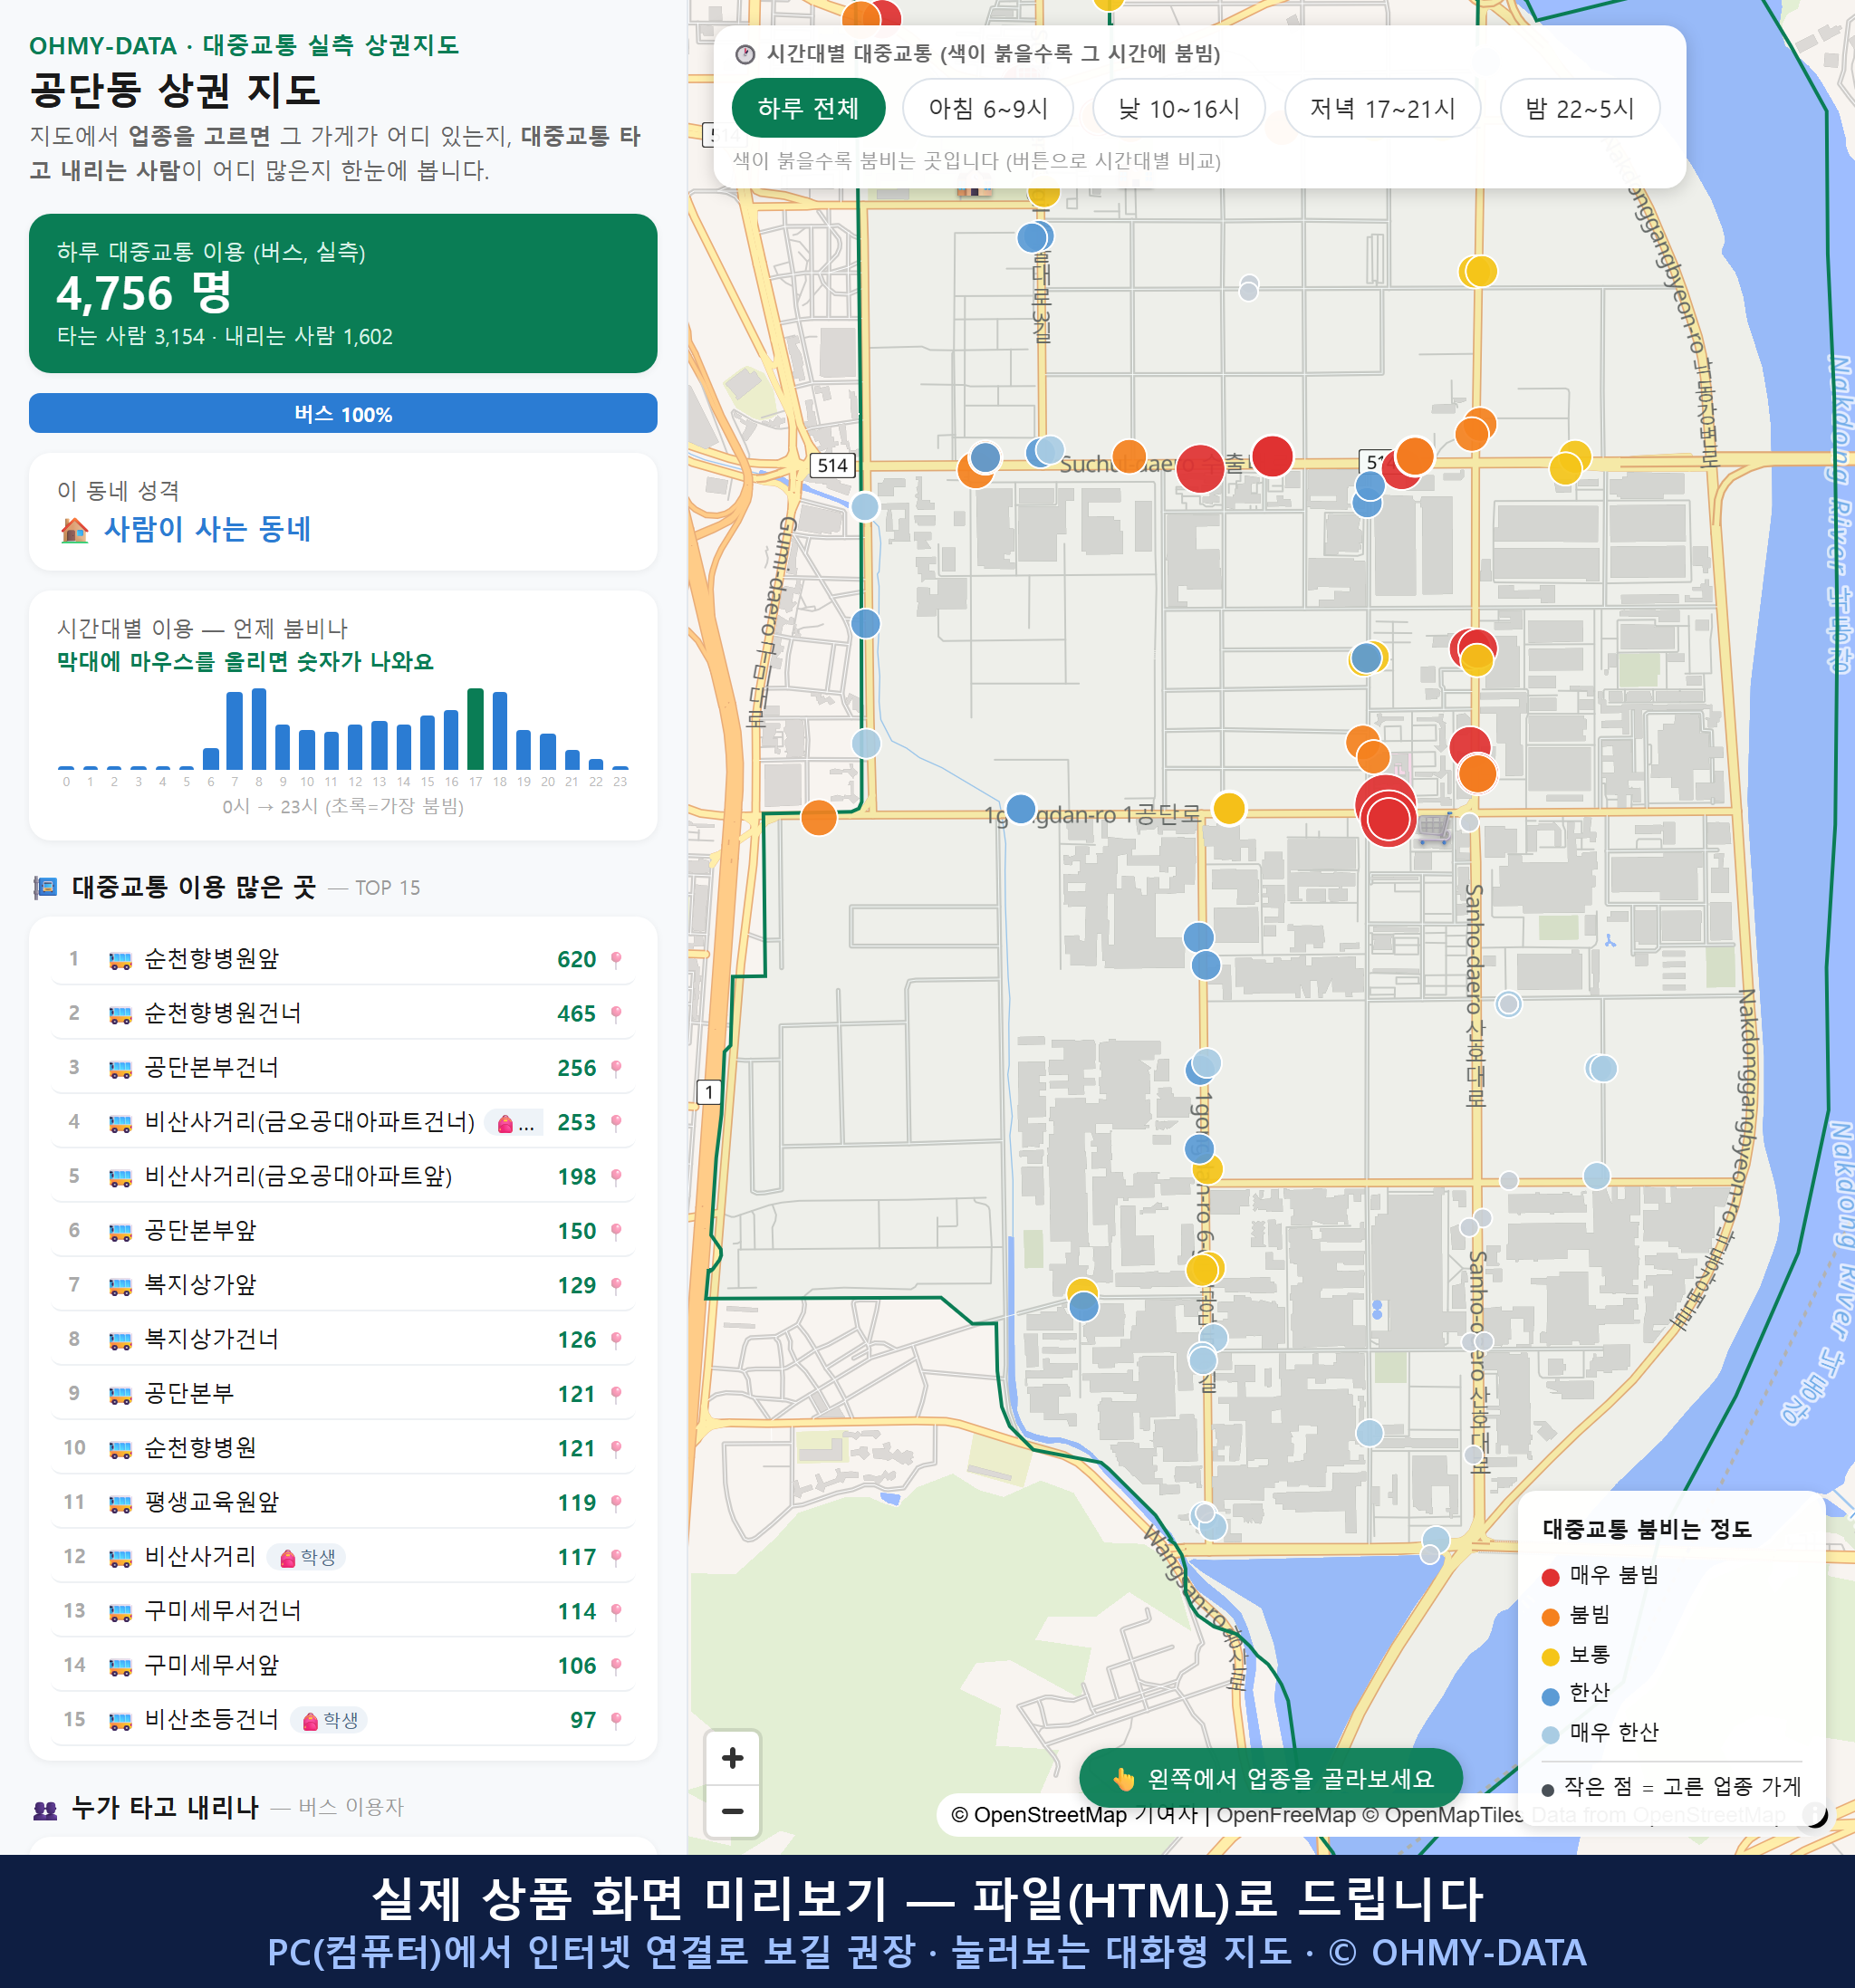Click the green 17시 peak bar in chart
Screen dimensions: 1855x1988
pyautogui.click(x=476, y=729)
